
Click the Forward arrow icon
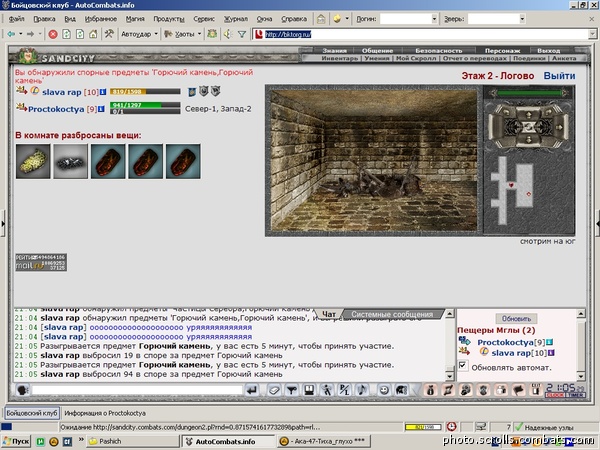point(30,34)
